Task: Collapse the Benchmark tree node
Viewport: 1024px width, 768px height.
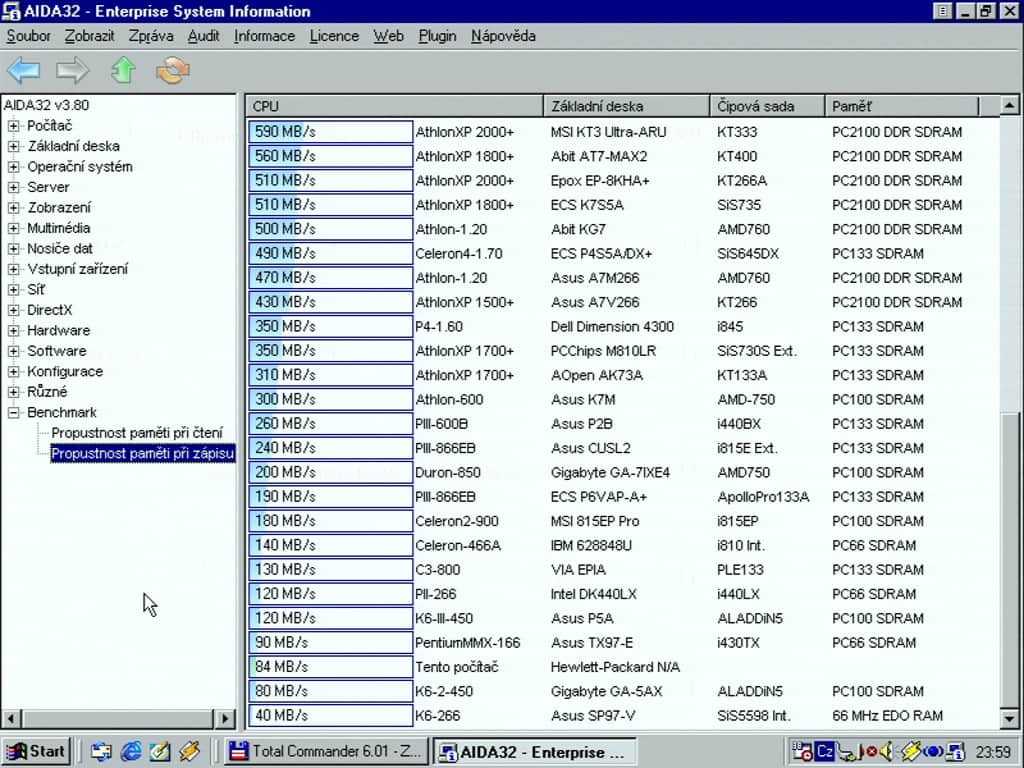Action: (x=13, y=412)
